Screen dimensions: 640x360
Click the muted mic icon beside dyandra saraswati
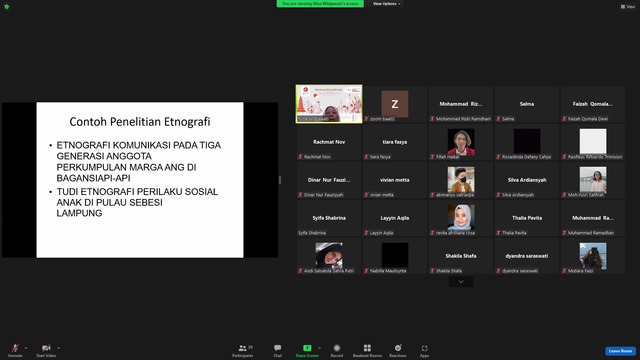tap(498, 271)
